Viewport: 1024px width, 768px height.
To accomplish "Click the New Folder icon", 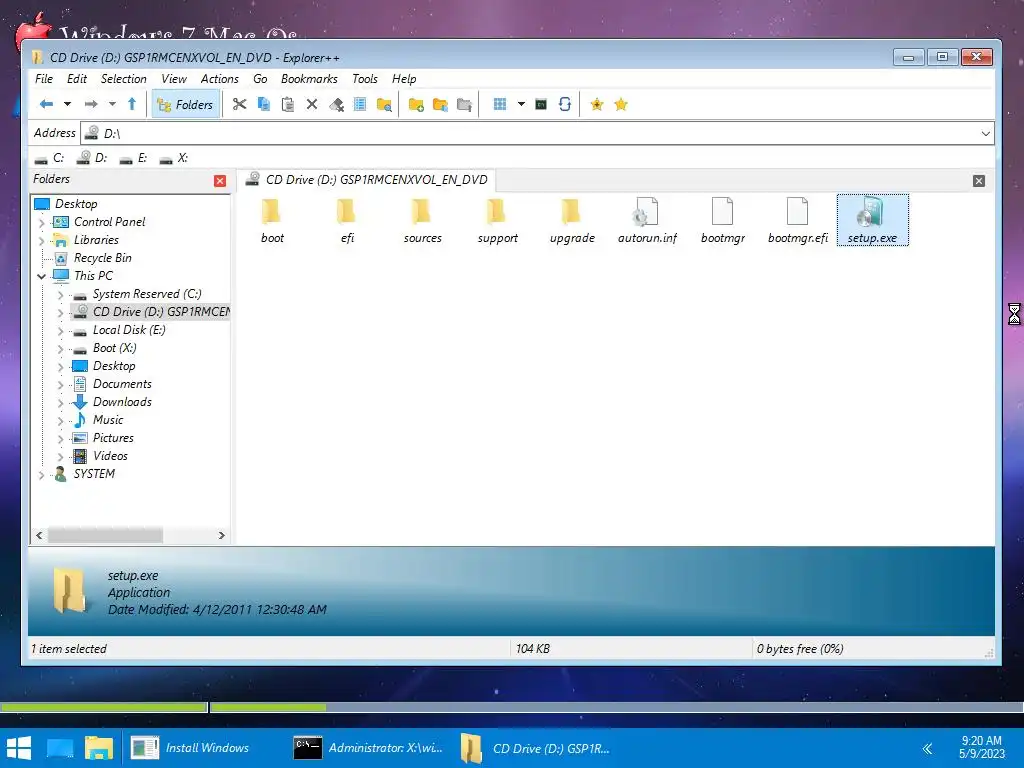I will [x=416, y=104].
